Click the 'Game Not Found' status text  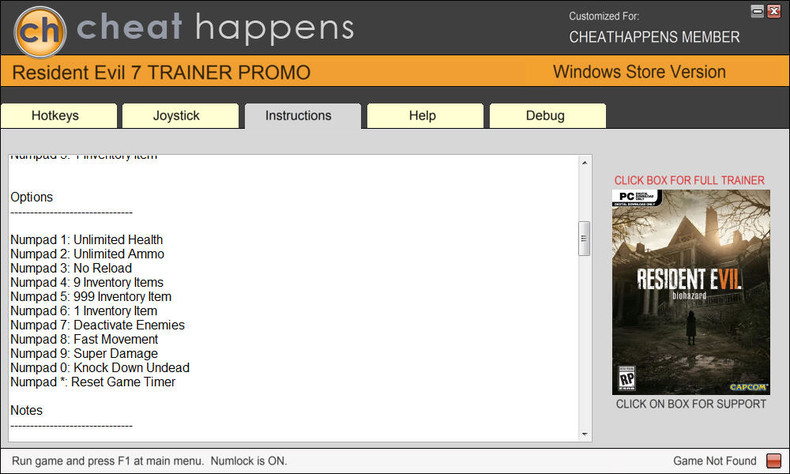715,461
